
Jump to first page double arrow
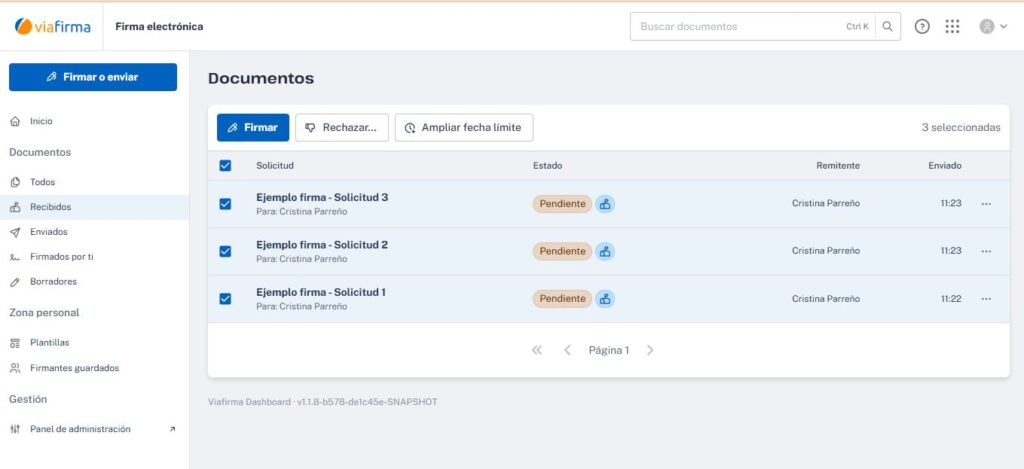pos(537,350)
